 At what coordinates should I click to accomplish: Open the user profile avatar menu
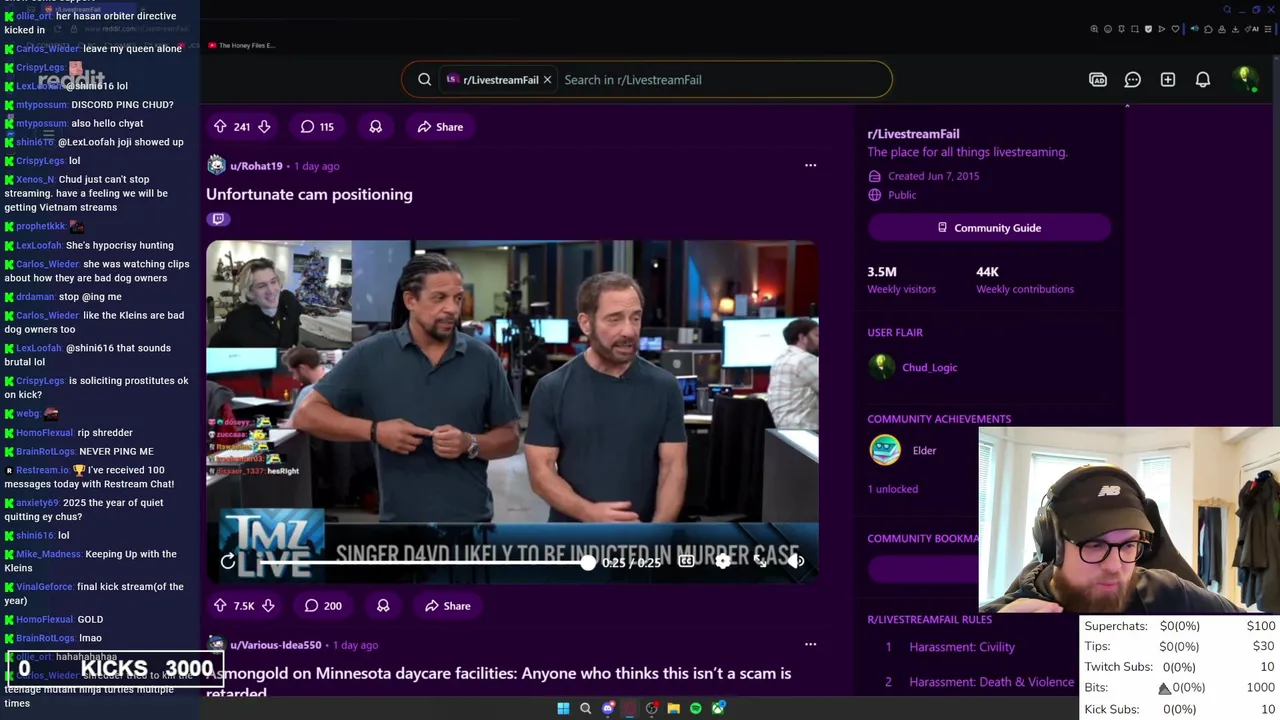1245,79
